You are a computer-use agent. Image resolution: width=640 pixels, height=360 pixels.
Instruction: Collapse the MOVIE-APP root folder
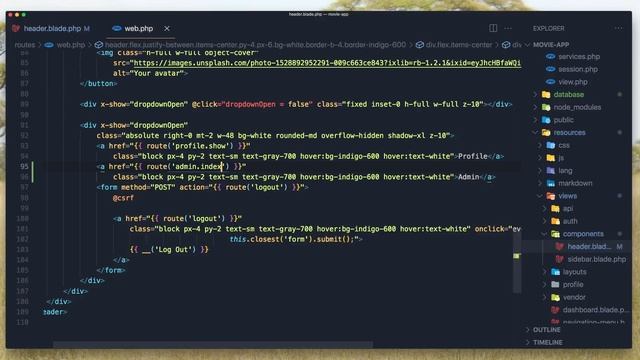[551, 44]
